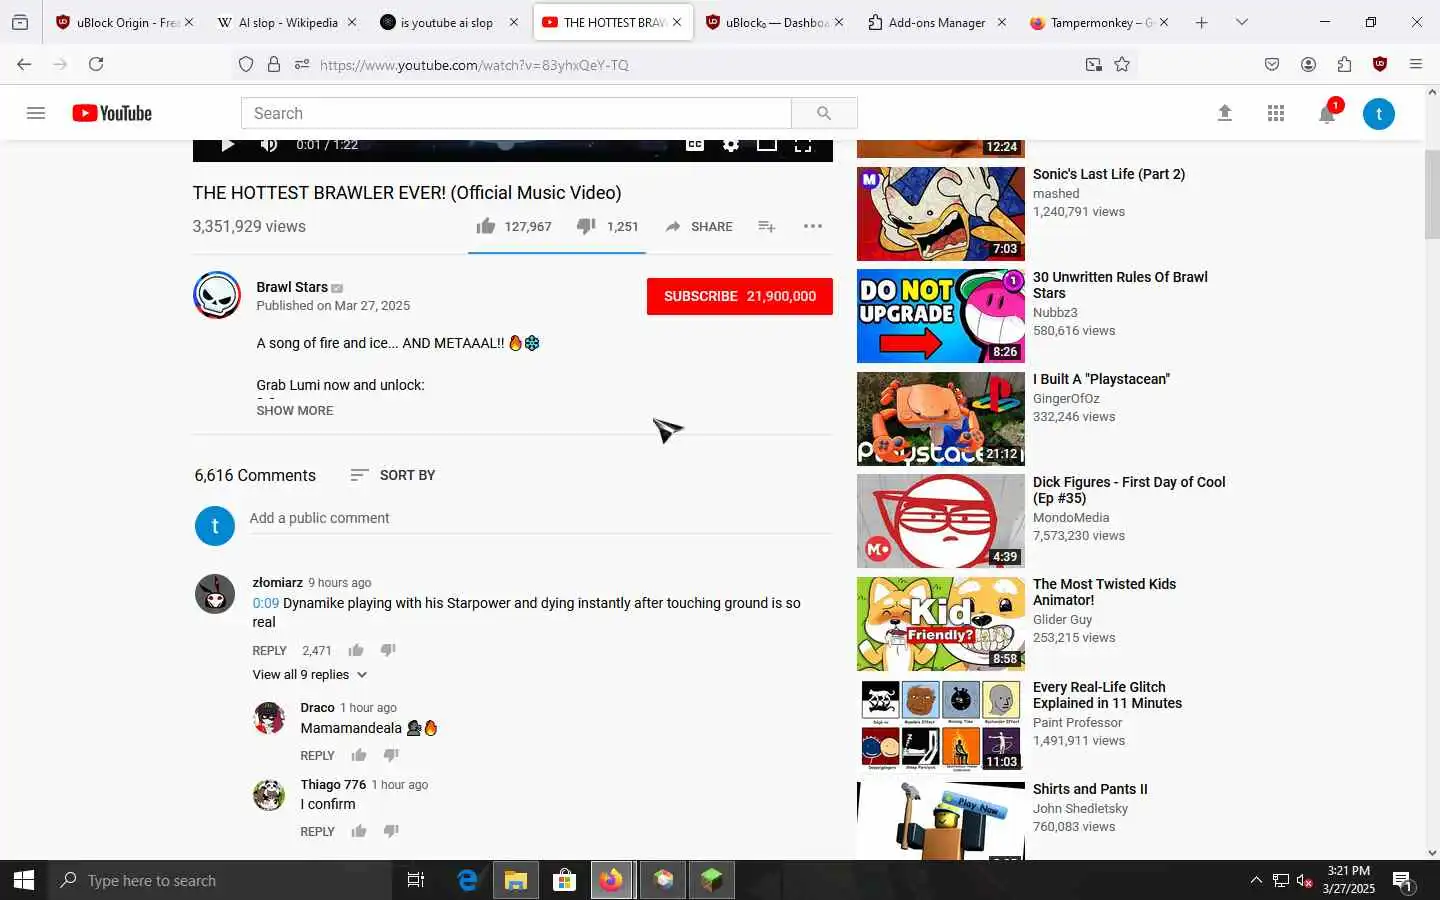Dislike Draco's reply

(391, 755)
